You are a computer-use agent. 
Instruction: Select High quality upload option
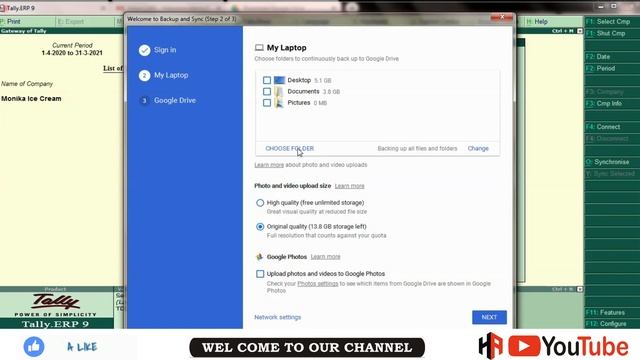click(x=260, y=203)
